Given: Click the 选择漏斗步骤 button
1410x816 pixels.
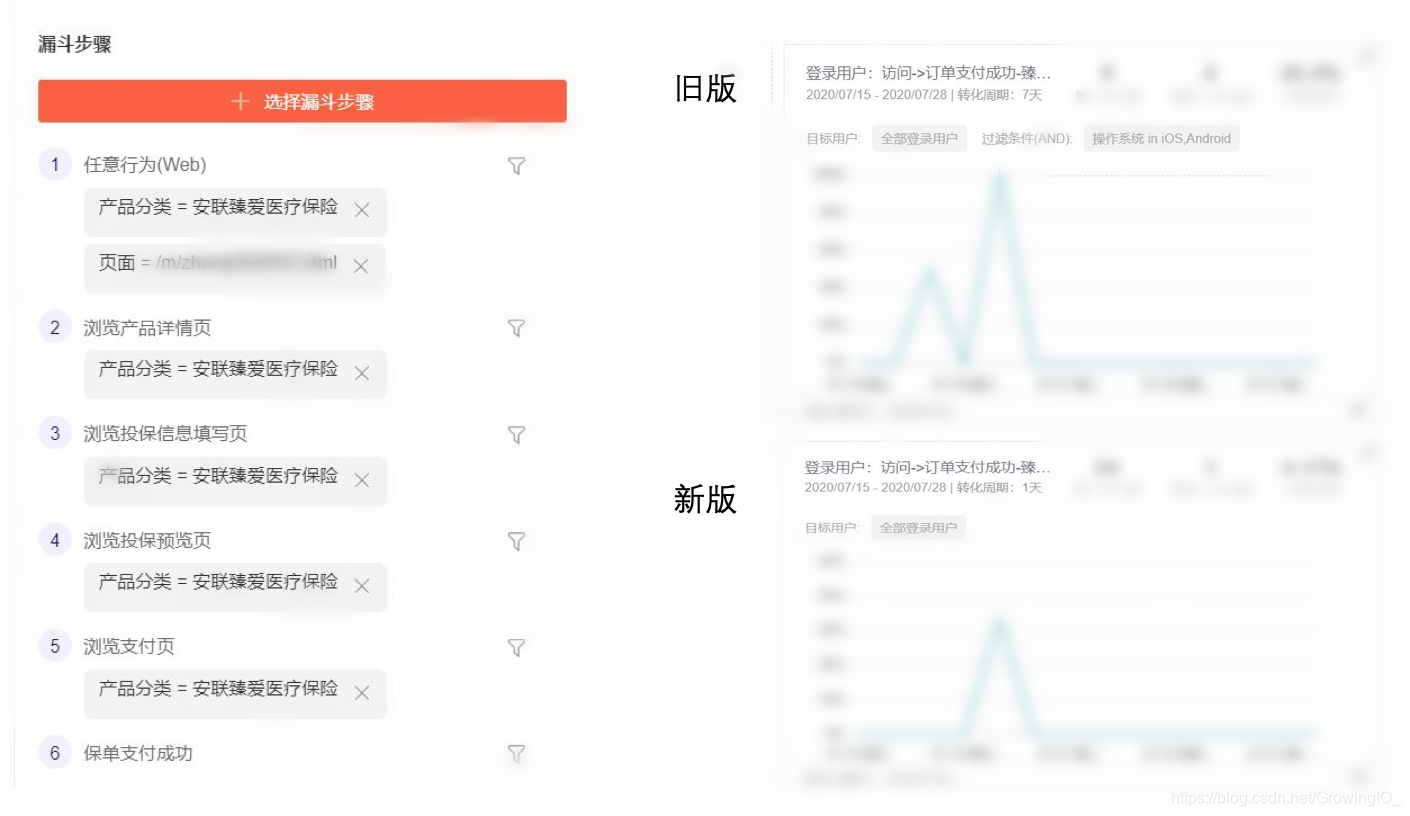Looking at the screenshot, I should 302,100.
